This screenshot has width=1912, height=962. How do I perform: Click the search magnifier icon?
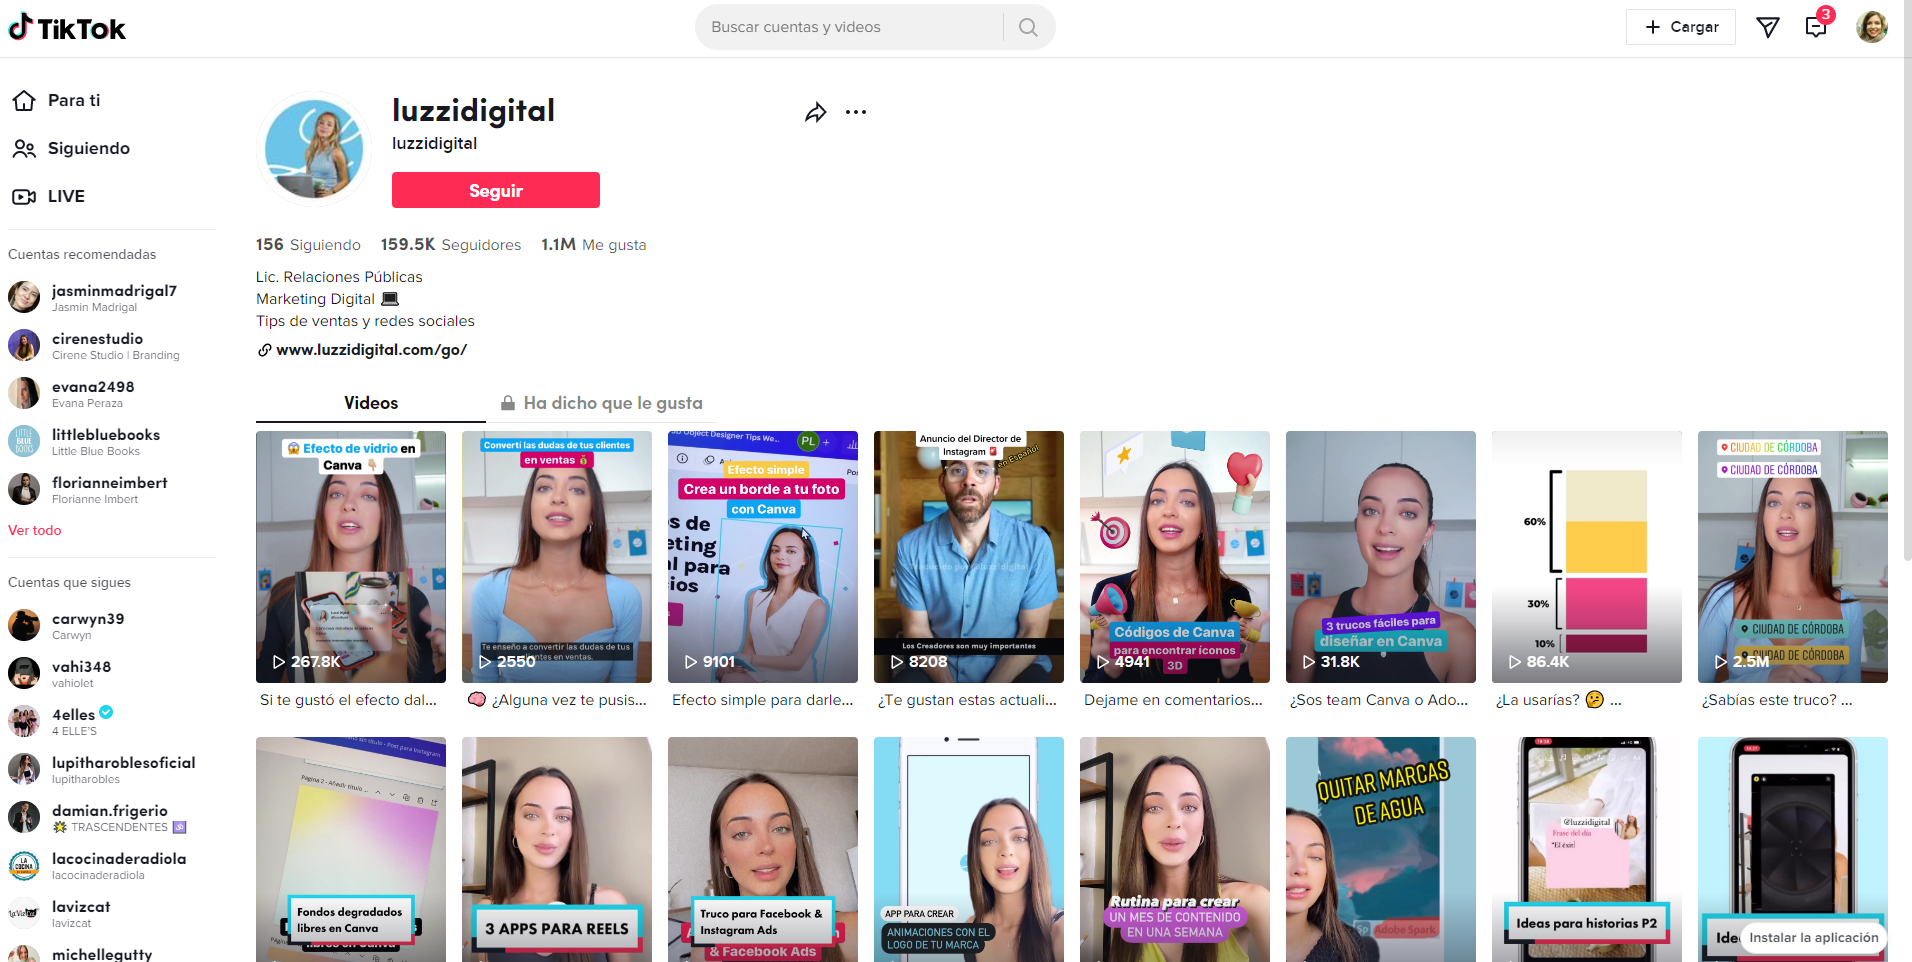1028,27
